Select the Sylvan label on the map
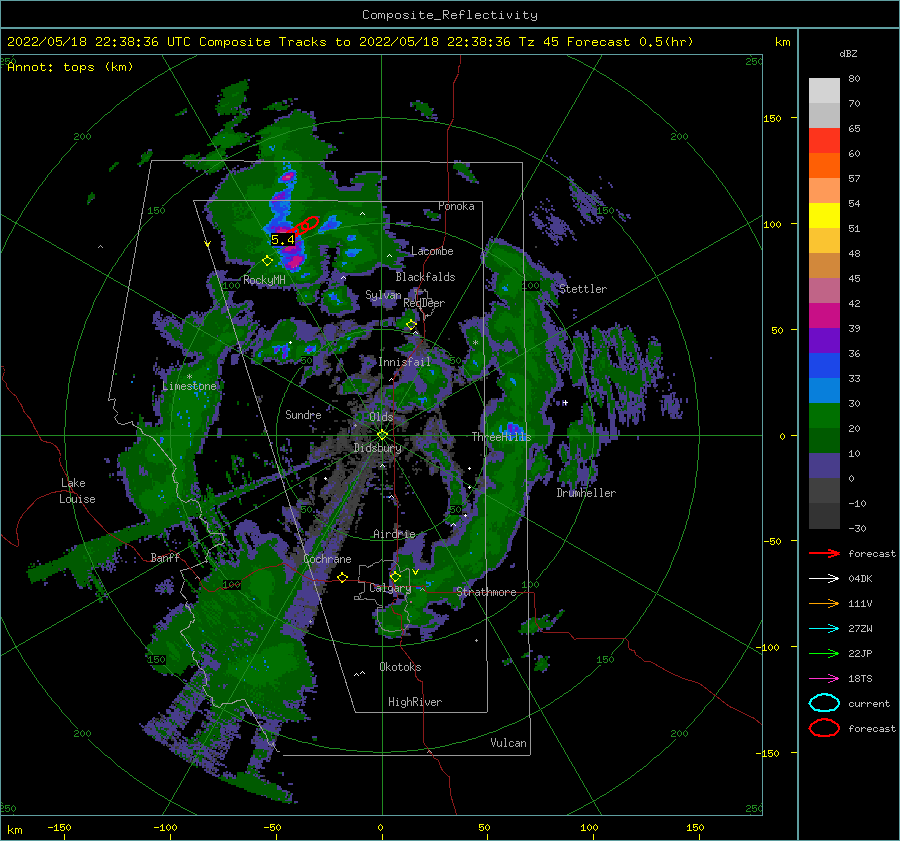Screen dimensions: 900x841 pos(383,295)
